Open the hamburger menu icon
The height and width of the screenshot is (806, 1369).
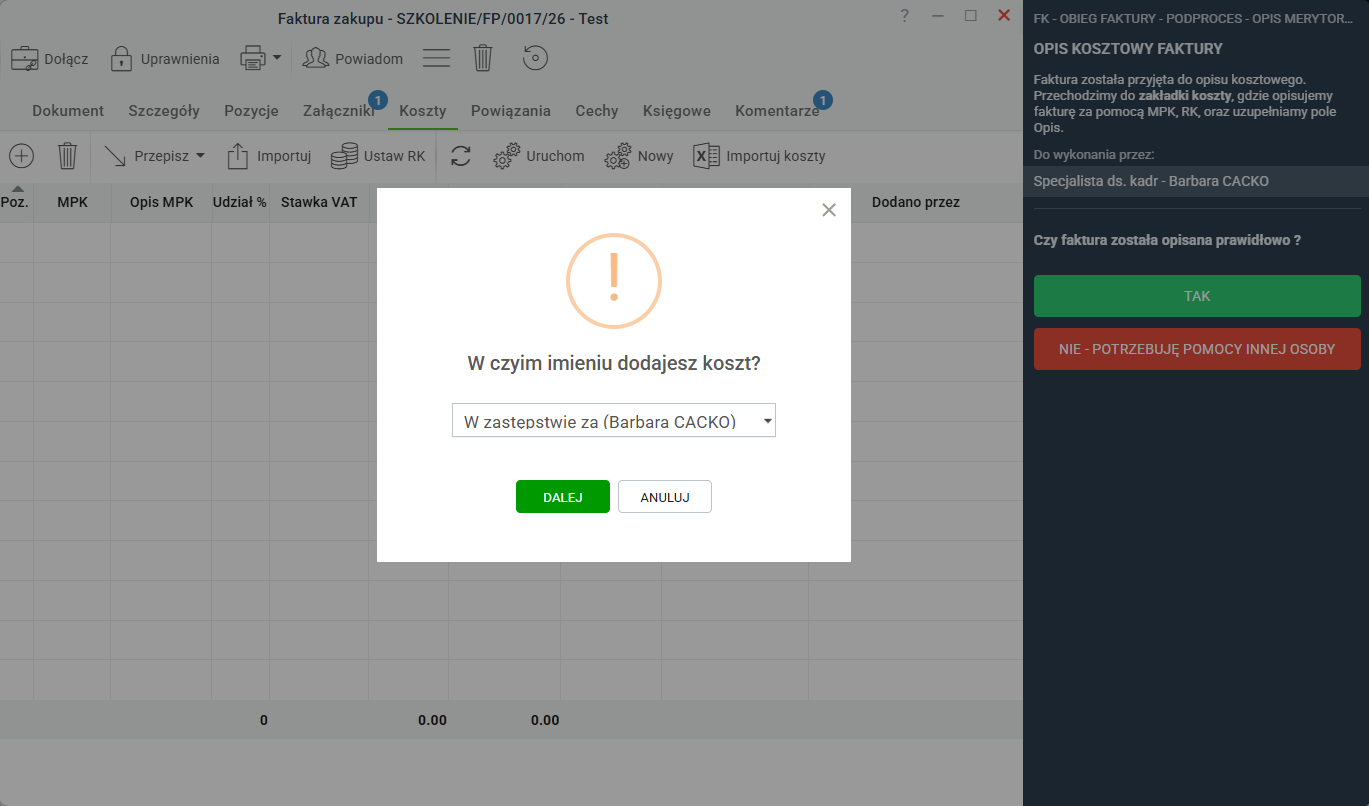pyautogui.click(x=436, y=58)
